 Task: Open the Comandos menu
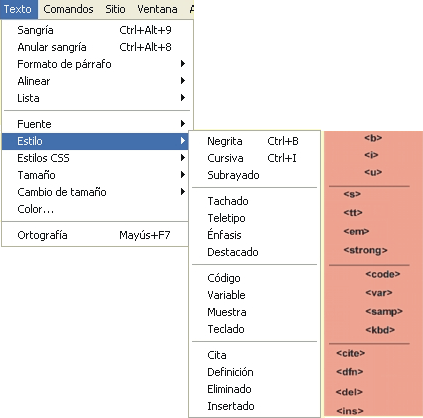tap(68, 9)
